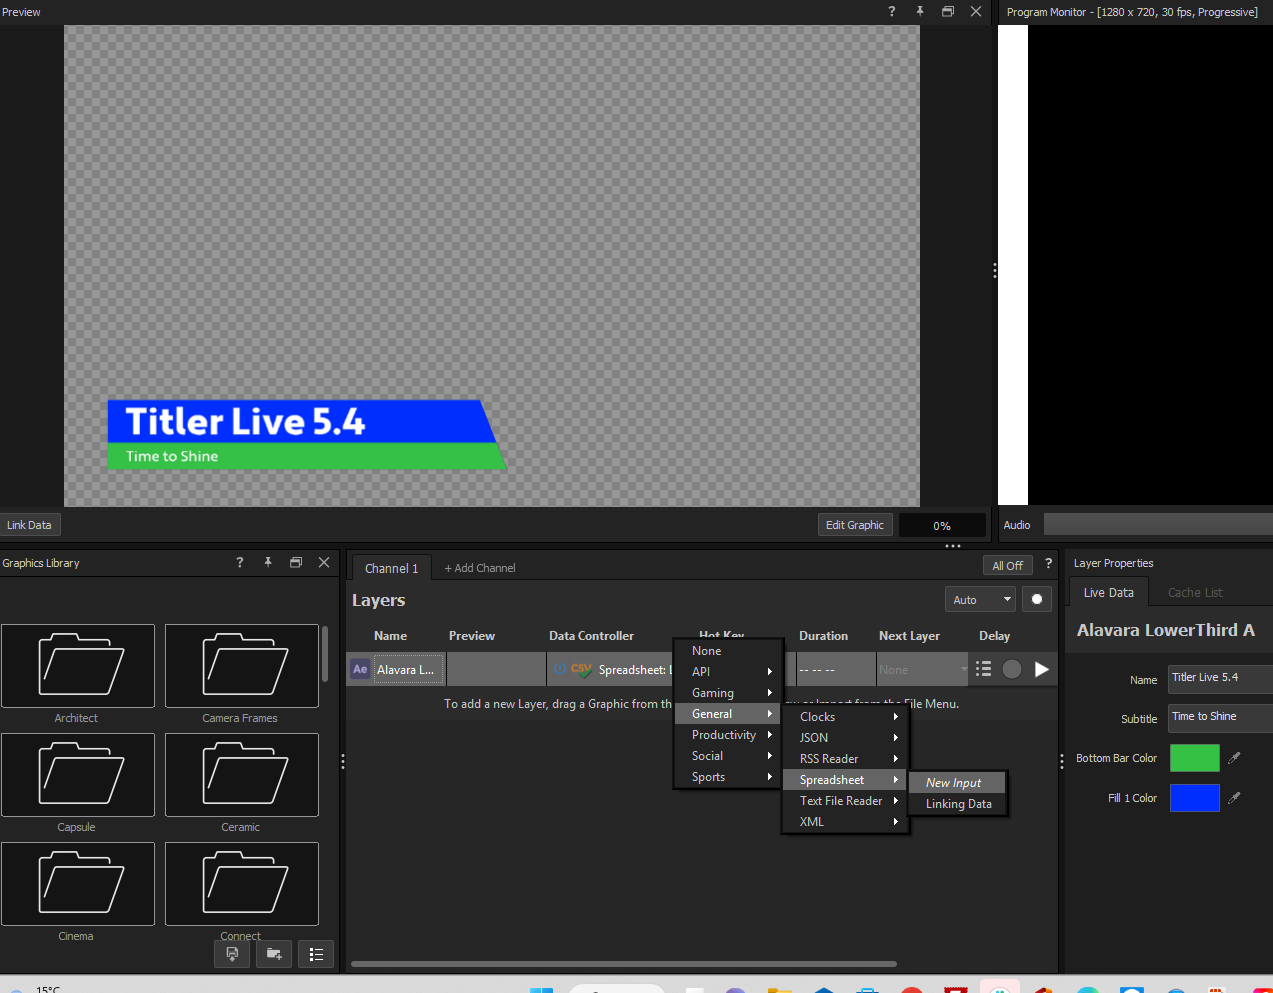This screenshot has width=1273, height=993.
Task: Click the Graphics Library vertical scrollbar
Action: (x=325, y=653)
